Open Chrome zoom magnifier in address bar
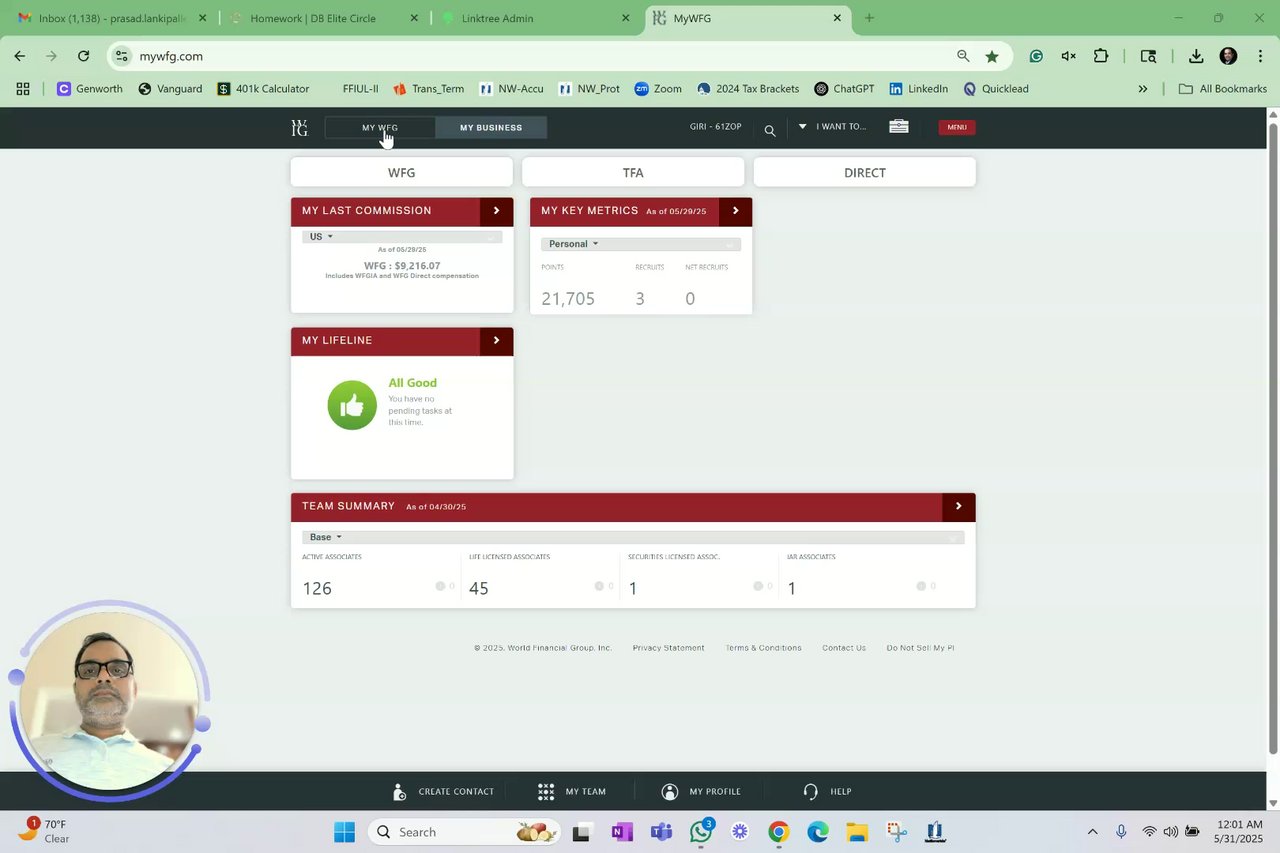 (963, 57)
